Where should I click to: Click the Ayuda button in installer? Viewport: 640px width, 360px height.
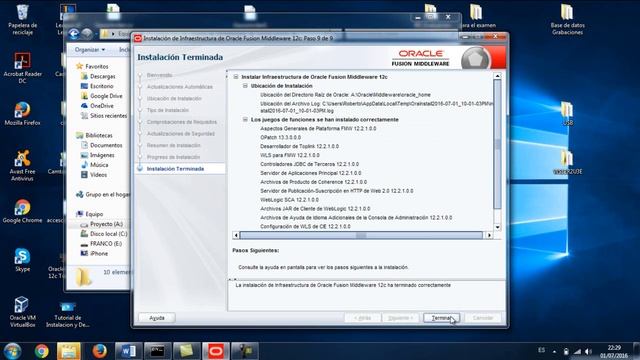[x=157, y=318]
